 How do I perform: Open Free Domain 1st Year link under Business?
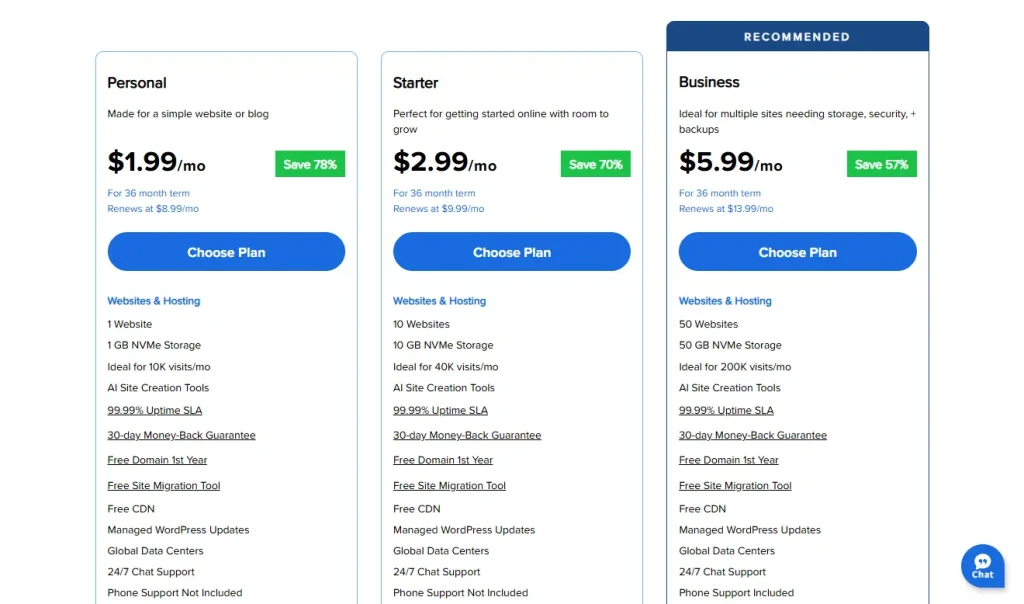tap(728, 460)
